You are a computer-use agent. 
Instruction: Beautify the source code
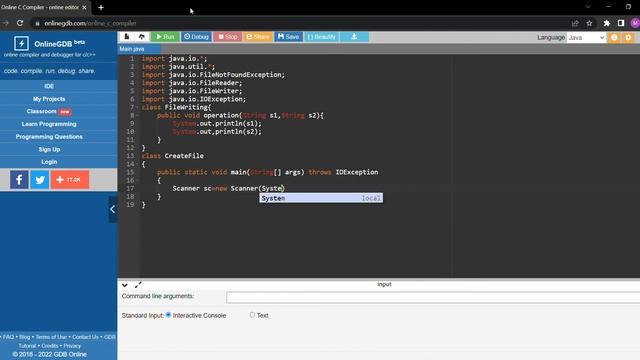[321, 37]
